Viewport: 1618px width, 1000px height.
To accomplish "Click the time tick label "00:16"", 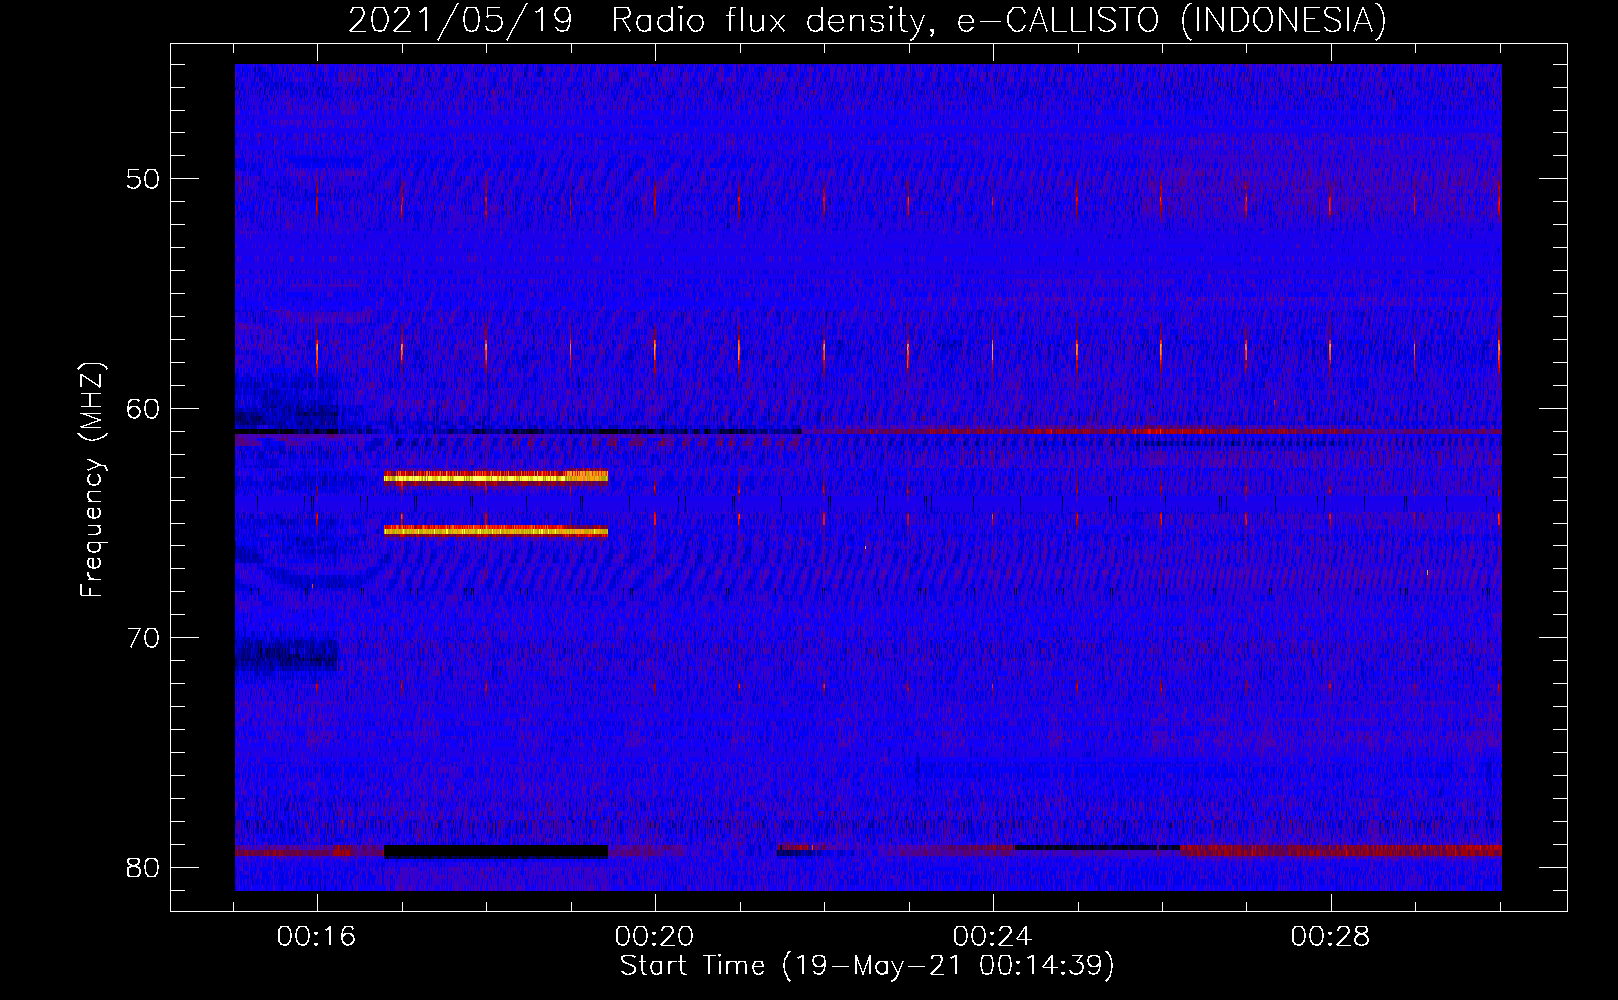I will point(317,936).
